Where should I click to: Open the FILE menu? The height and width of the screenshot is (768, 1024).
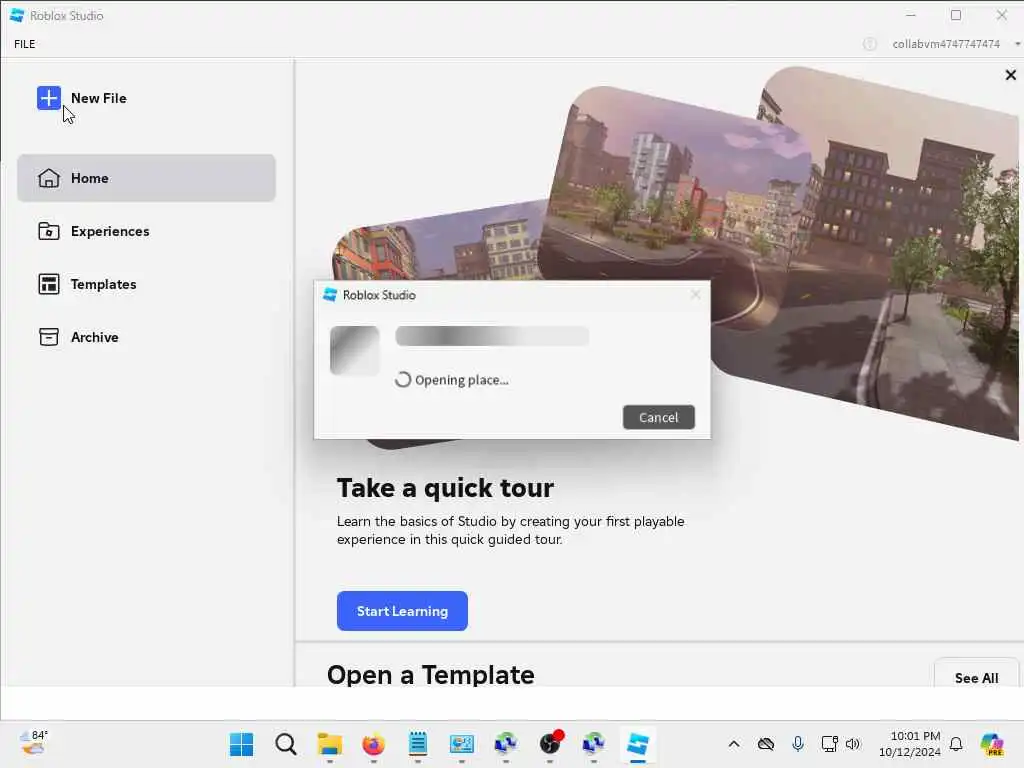pos(25,44)
